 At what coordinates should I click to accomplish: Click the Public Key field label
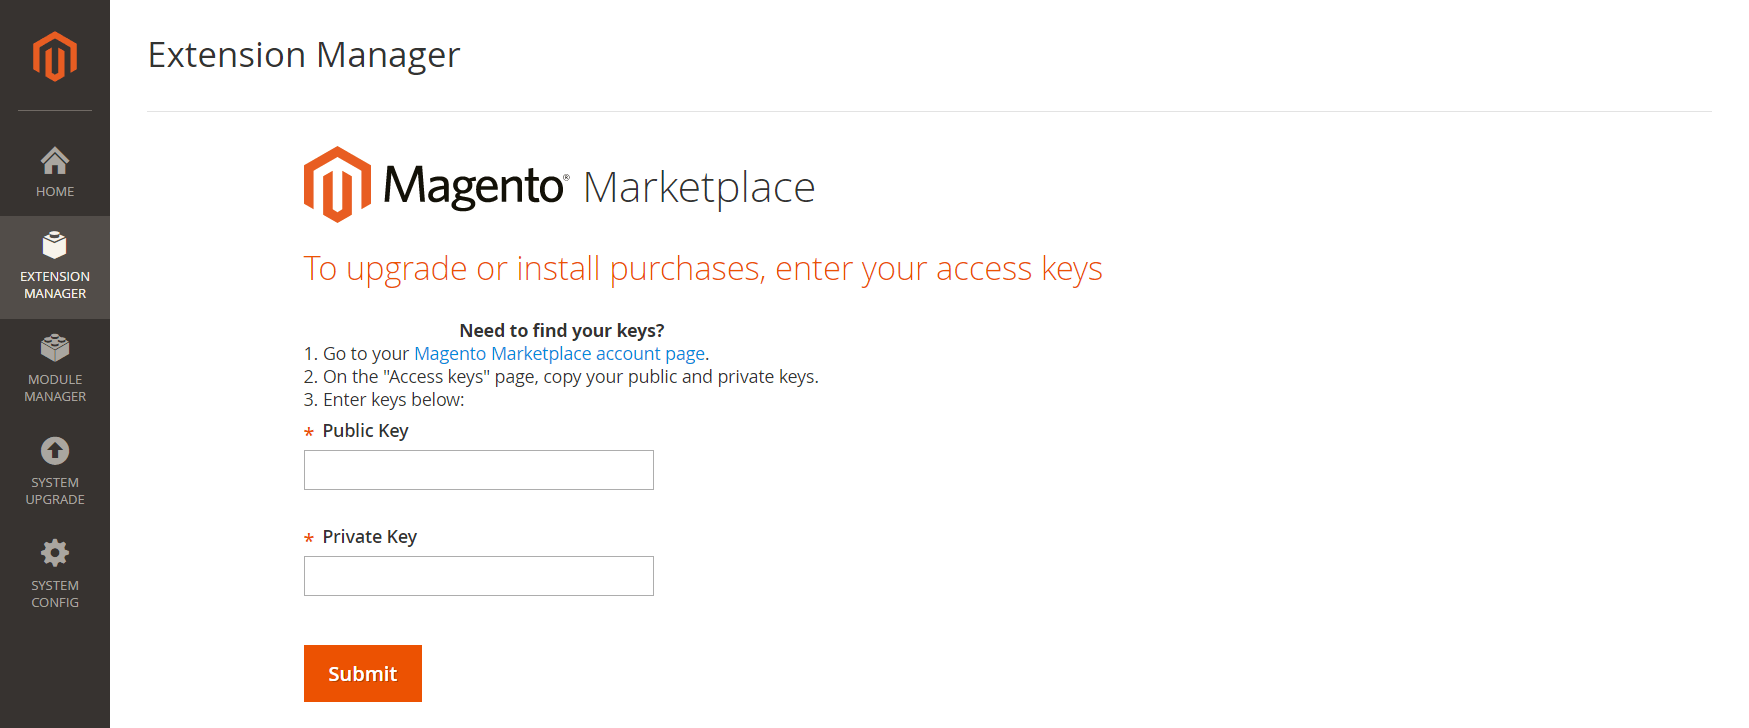point(365,431)
